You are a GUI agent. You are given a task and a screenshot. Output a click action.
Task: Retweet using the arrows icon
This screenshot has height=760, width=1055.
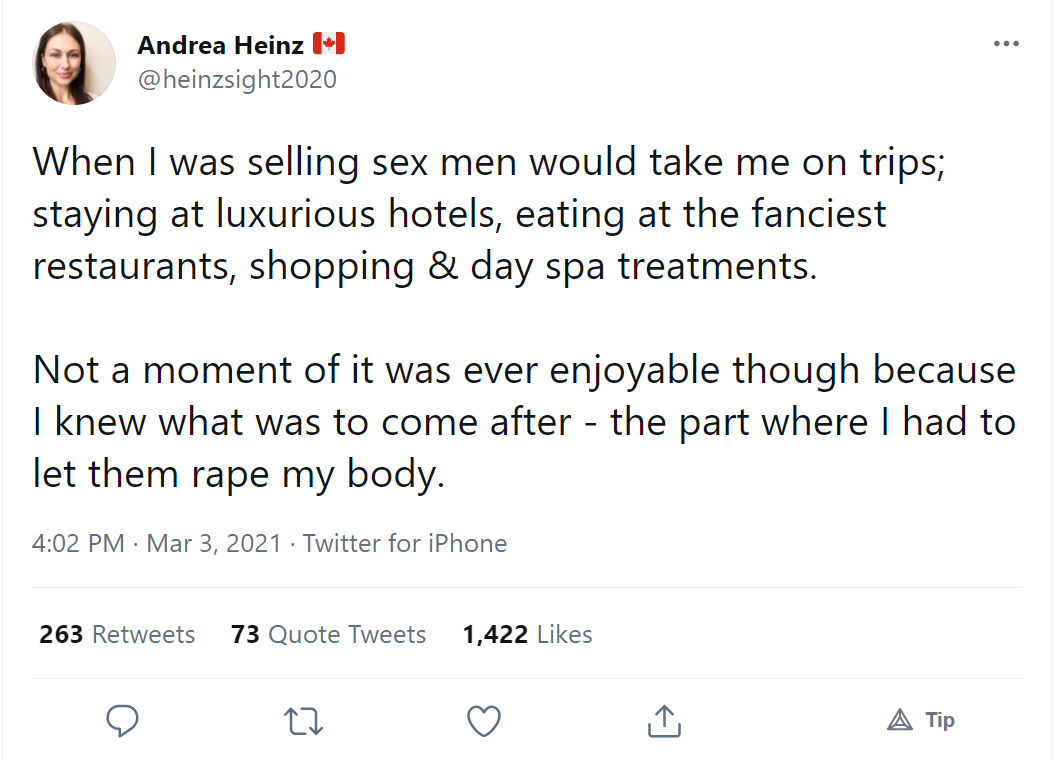pyautogui.click(x=303, y=721)
